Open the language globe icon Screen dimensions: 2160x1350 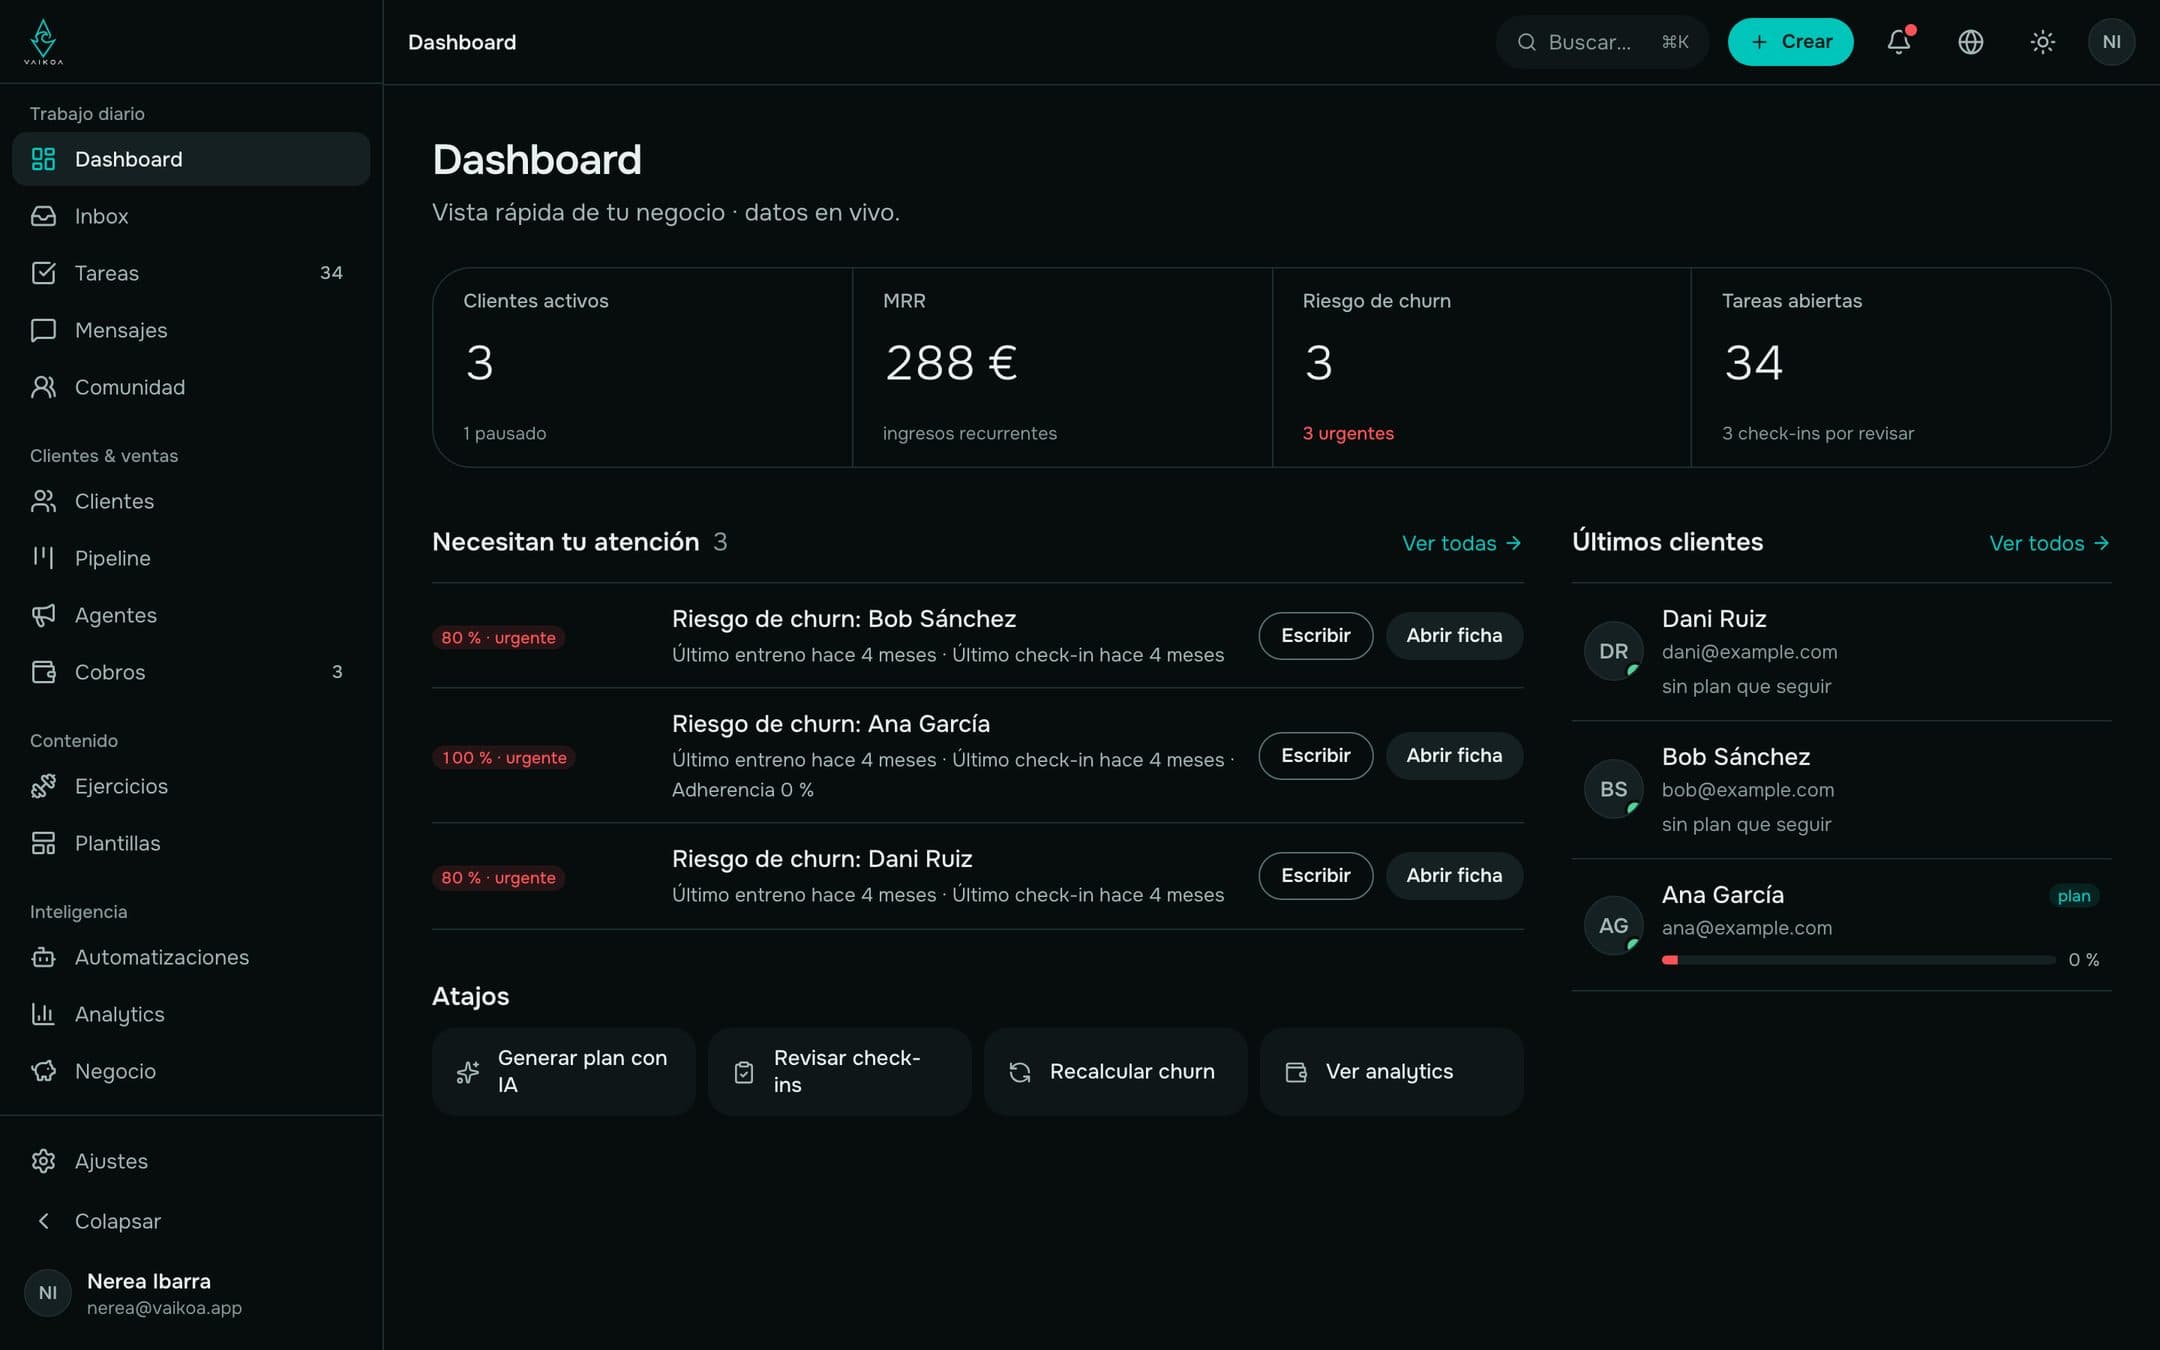click(x=1970, y=42)
